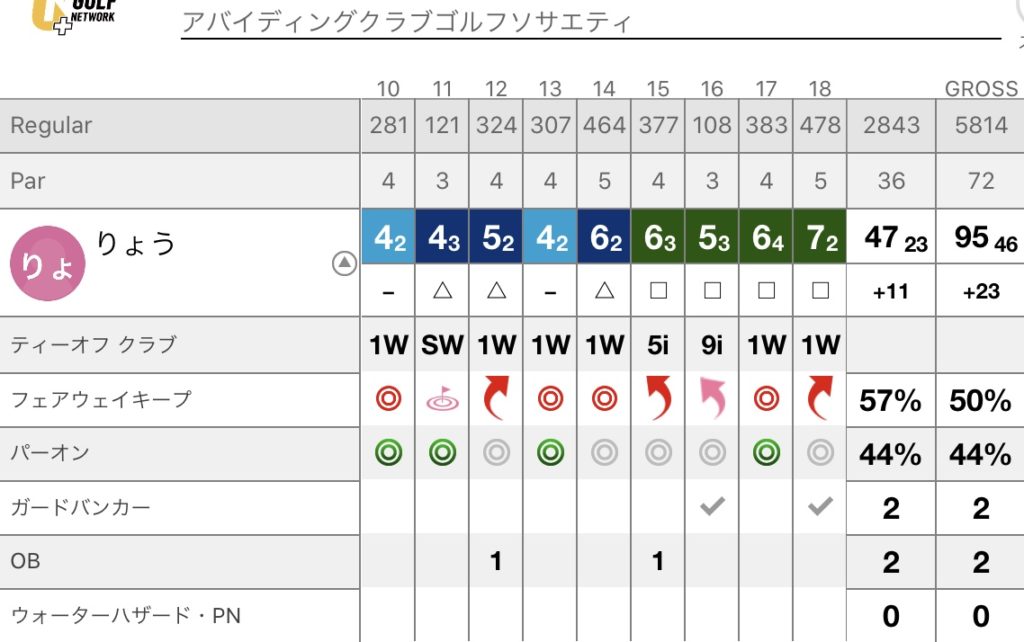
Task: Tap the pink りょ player avatar
Action: click(x=48, y=264)
